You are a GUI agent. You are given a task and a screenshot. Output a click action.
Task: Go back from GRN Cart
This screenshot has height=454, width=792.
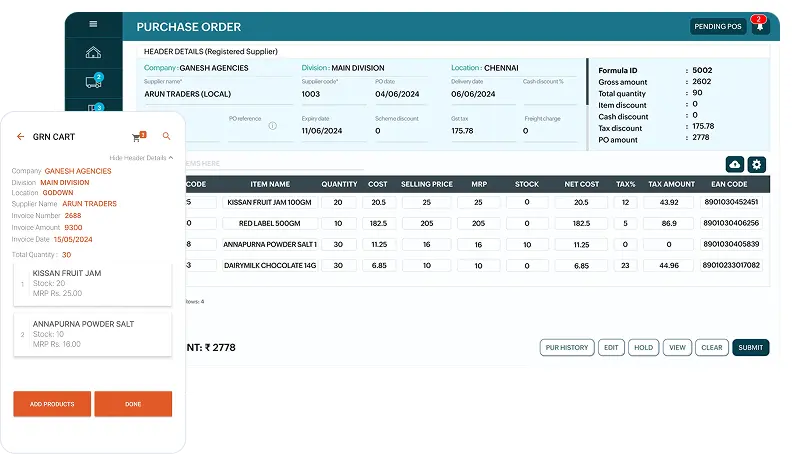(20, 136)
